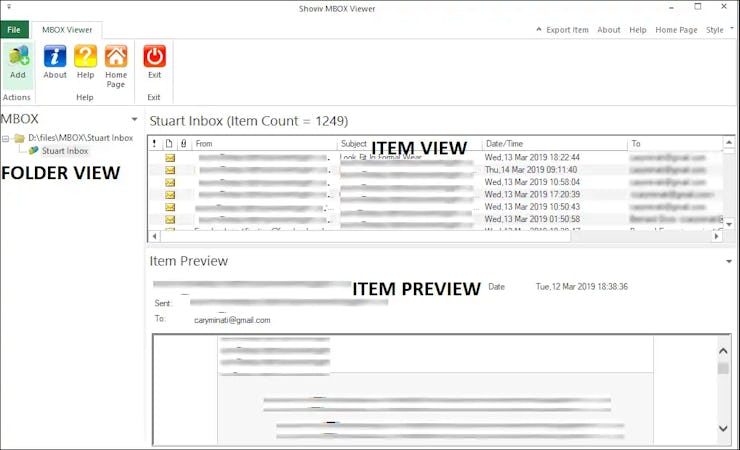Click envelope icon of the 10:58:04 email
The image size is (740, 450).
tap(170, 182)
